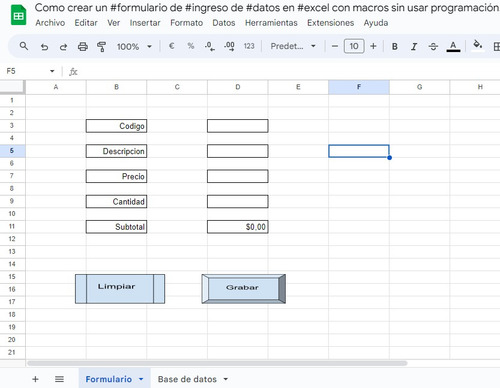Open the zoom 100% dropdown

click(x=134, y=46)
